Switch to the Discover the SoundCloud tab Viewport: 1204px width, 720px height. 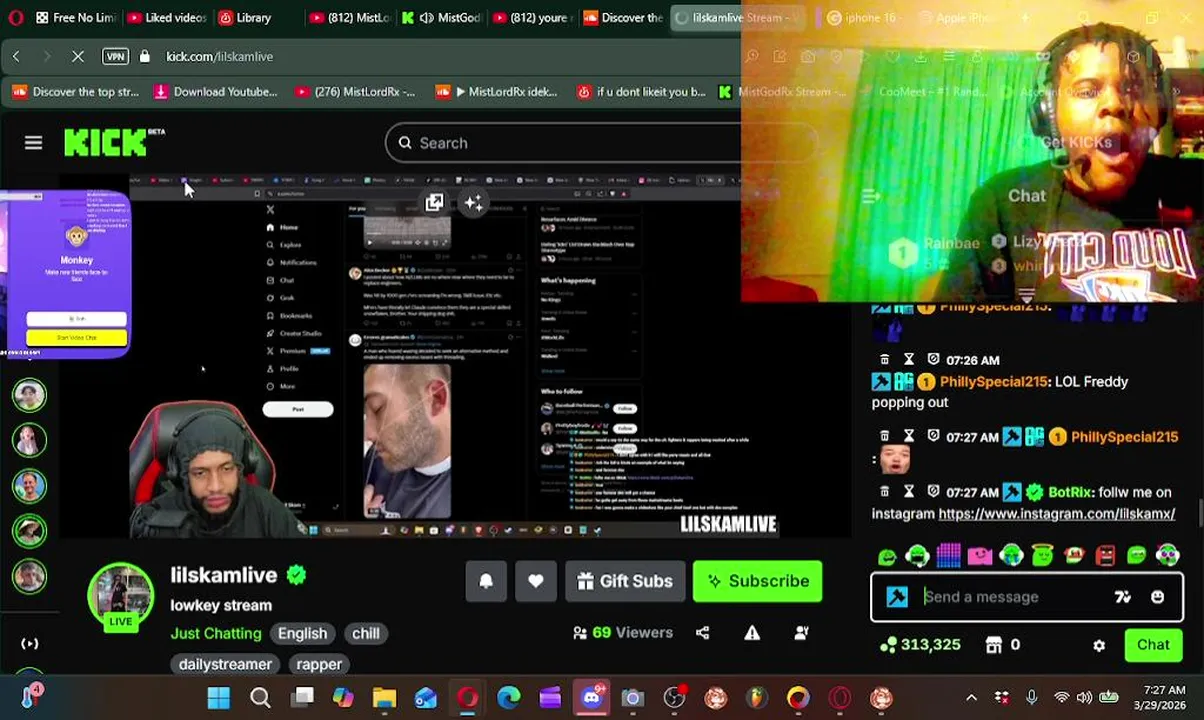click(622, 18)
